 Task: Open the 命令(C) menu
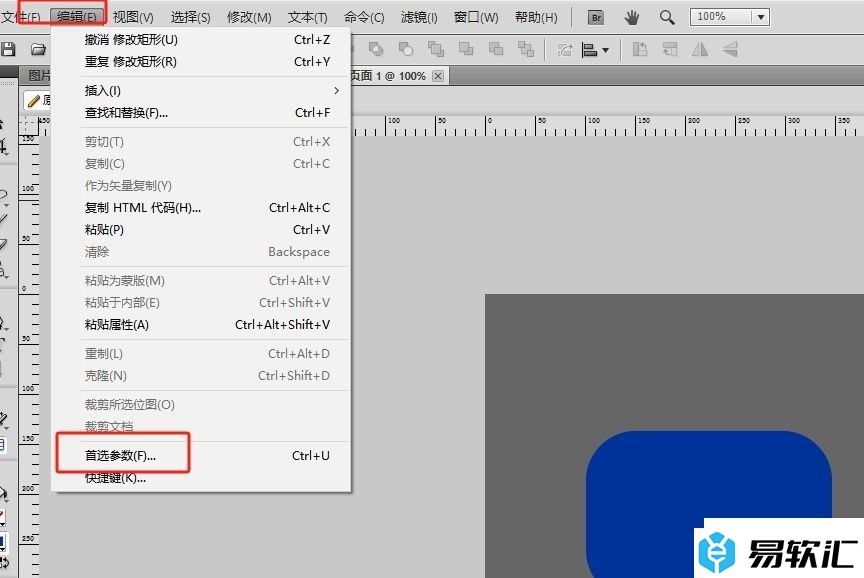click(364, 18)
